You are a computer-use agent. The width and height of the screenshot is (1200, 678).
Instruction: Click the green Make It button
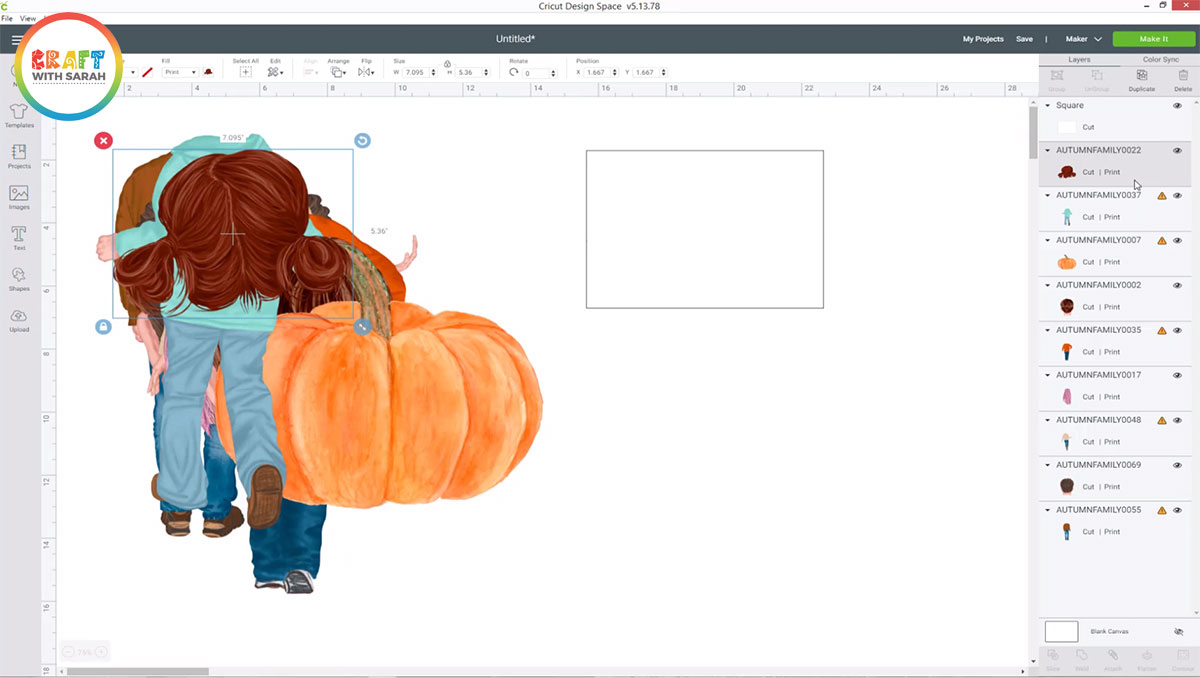1153,39
